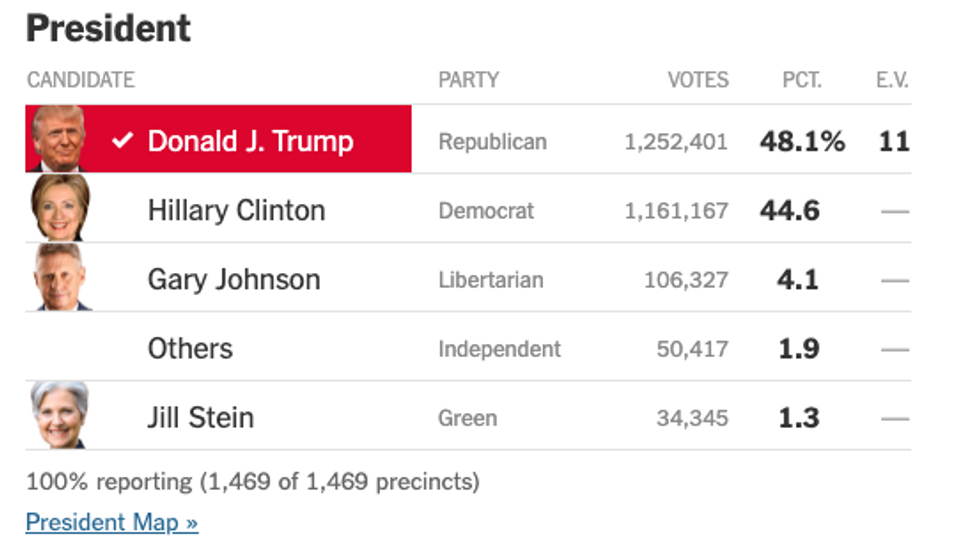
Task: Click Trump's 48.1% percentage value
Action: [x=802, y=141]
